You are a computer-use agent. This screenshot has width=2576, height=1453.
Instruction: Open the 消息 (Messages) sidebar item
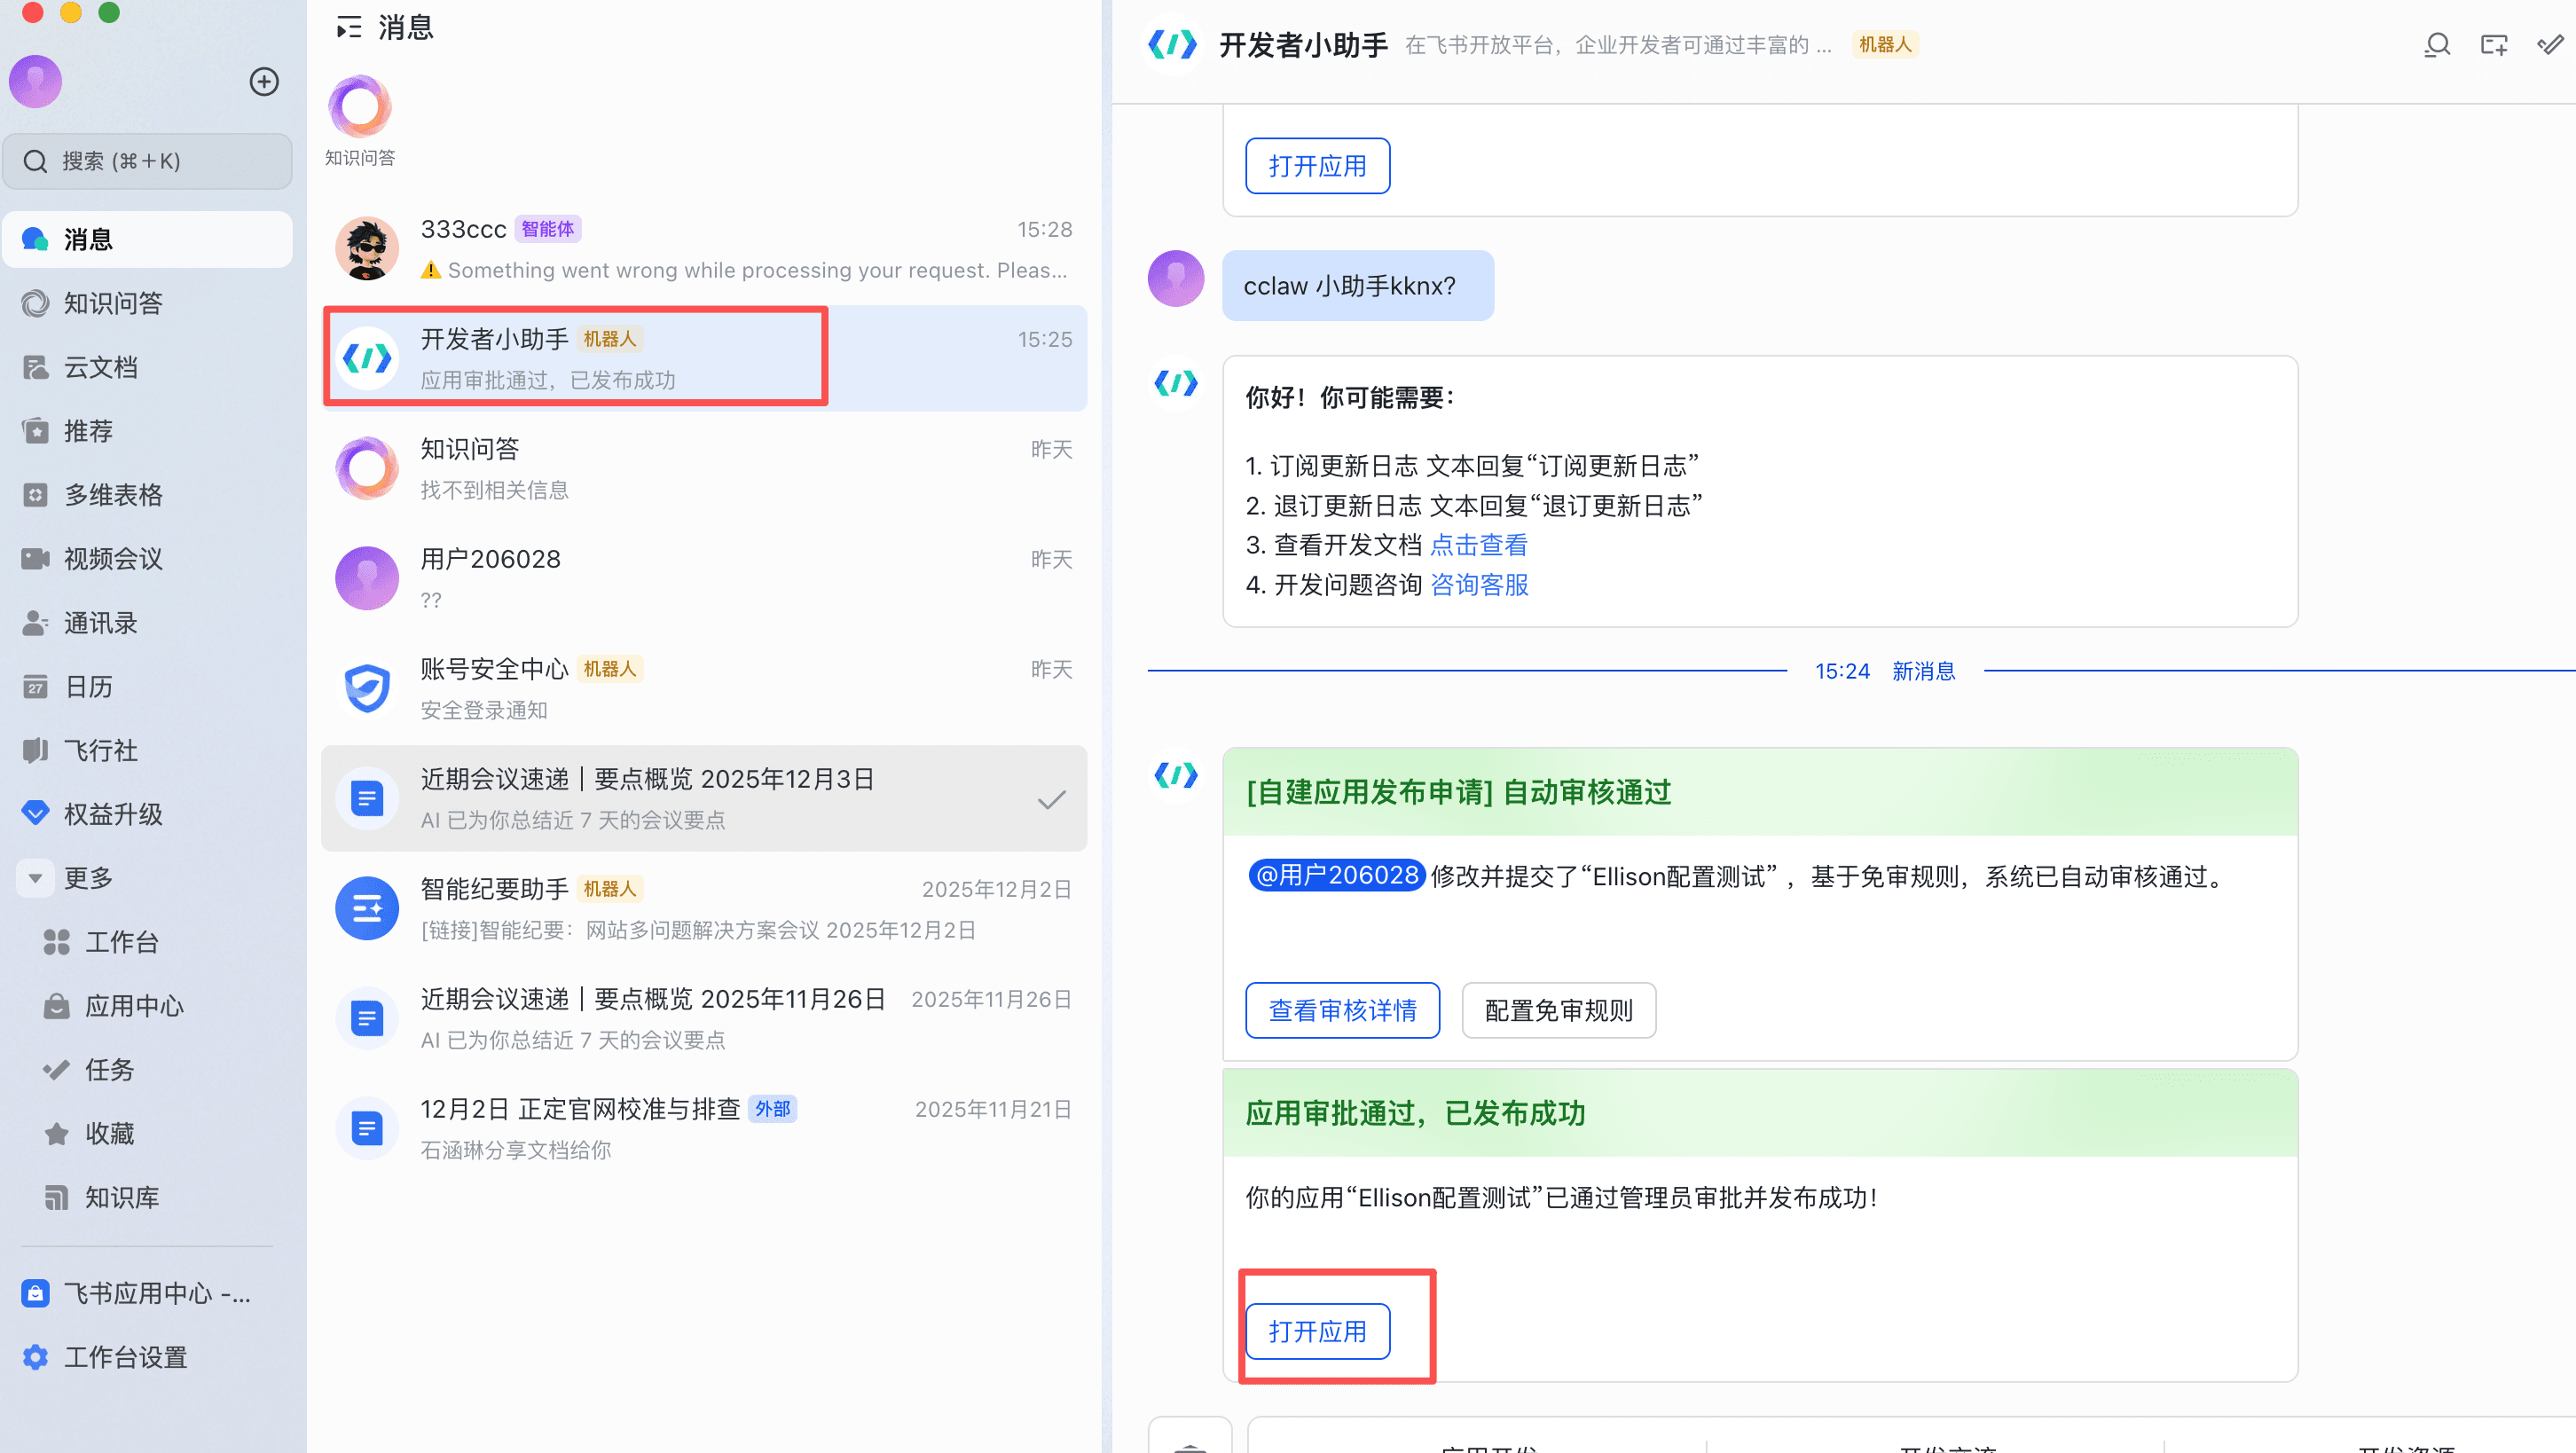point(148,239)
